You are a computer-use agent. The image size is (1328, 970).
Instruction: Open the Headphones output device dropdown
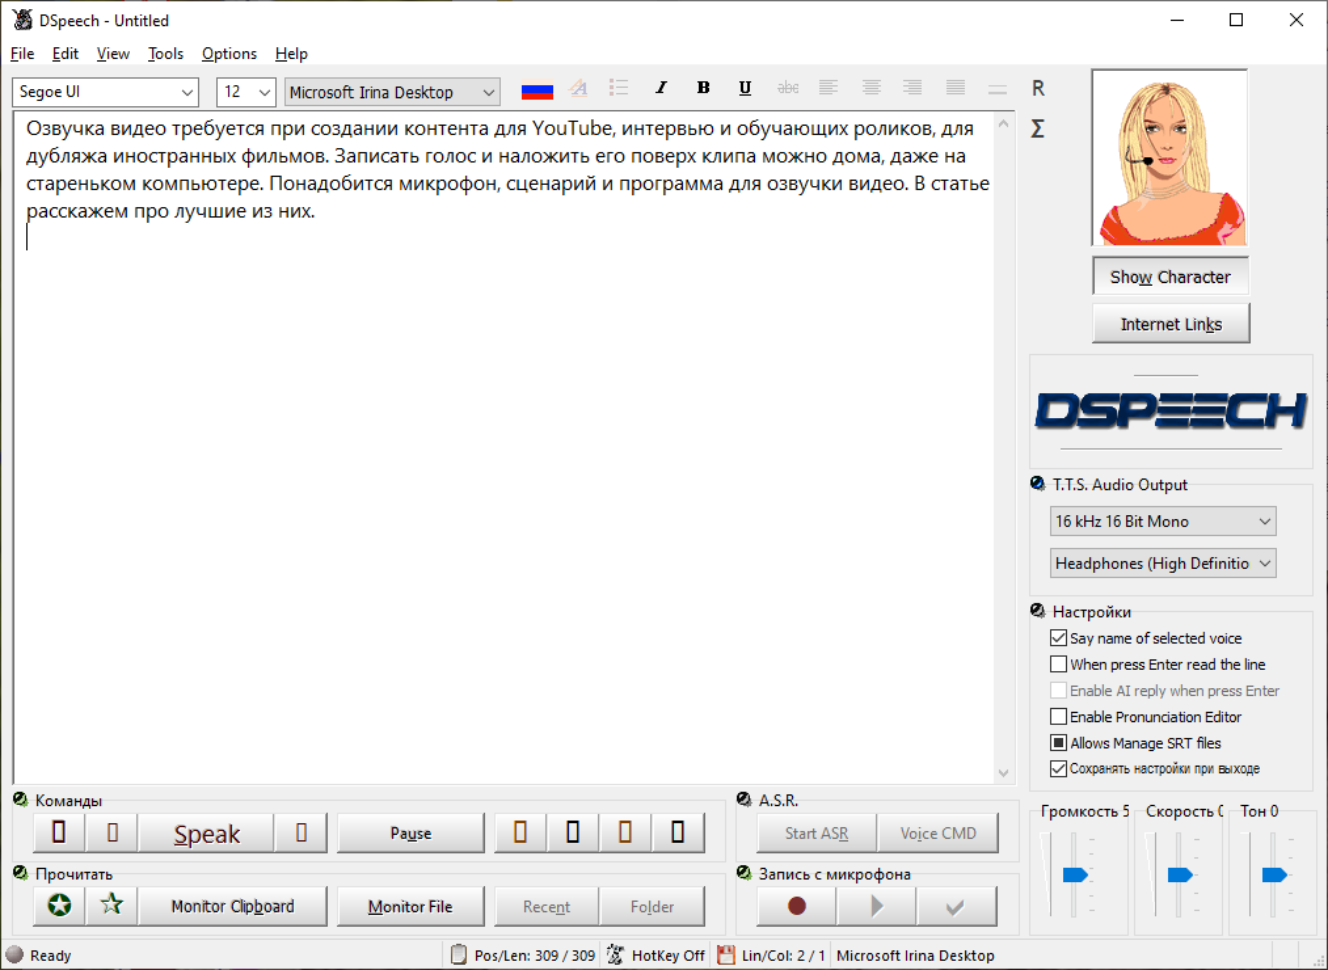click(1163, 563)
